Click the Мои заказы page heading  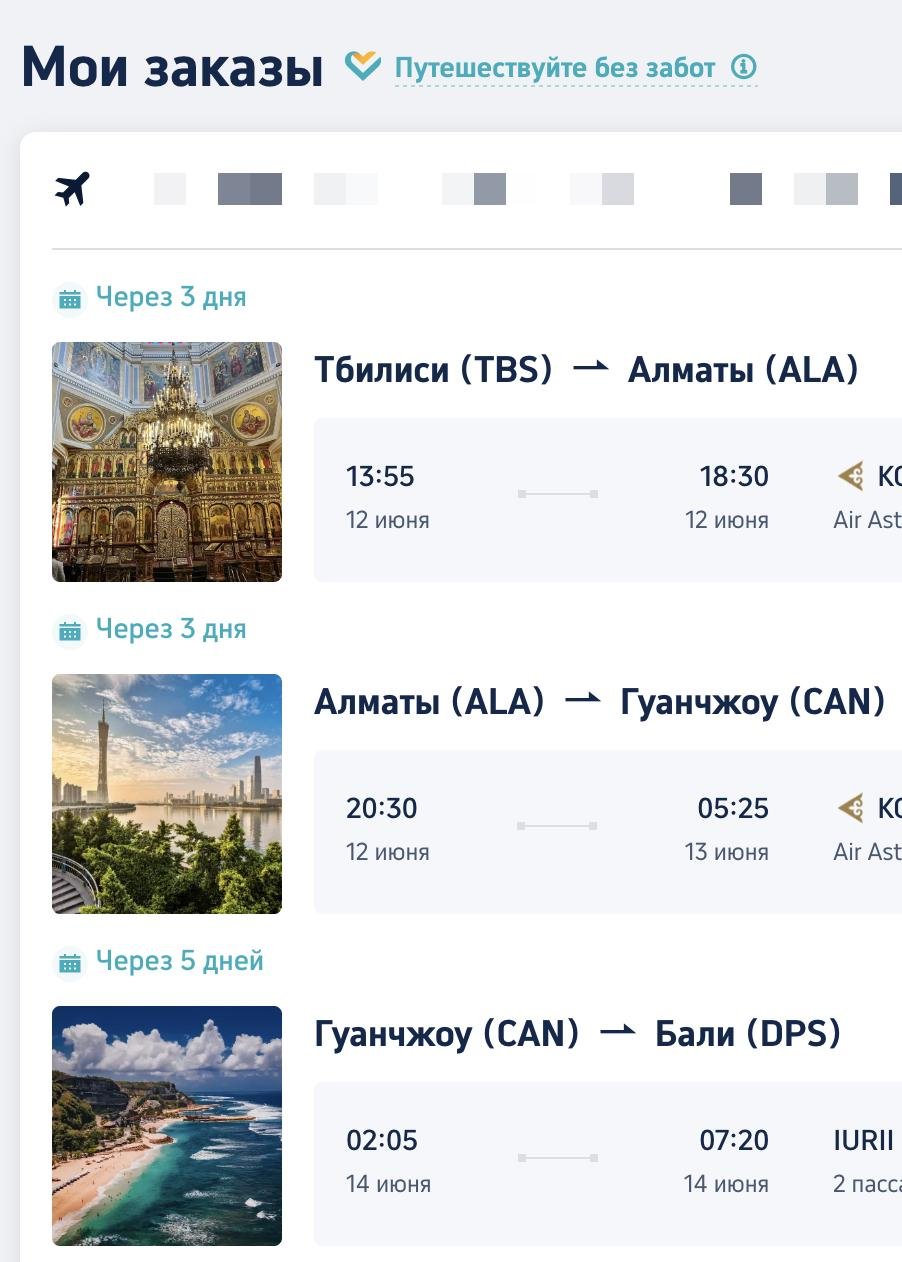[172, 68]
